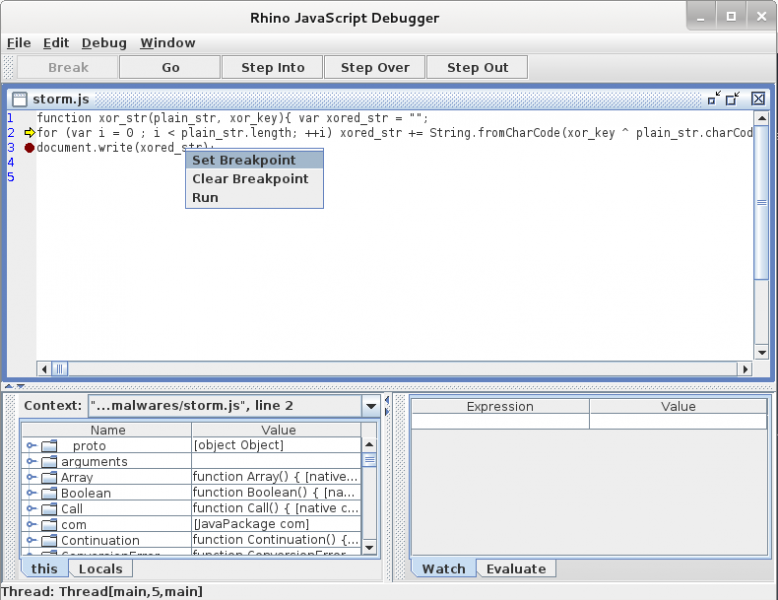Switch to the Locals tab
Image resolution: width=778 pixels, height=600 pixels.
tap(100, 569)
